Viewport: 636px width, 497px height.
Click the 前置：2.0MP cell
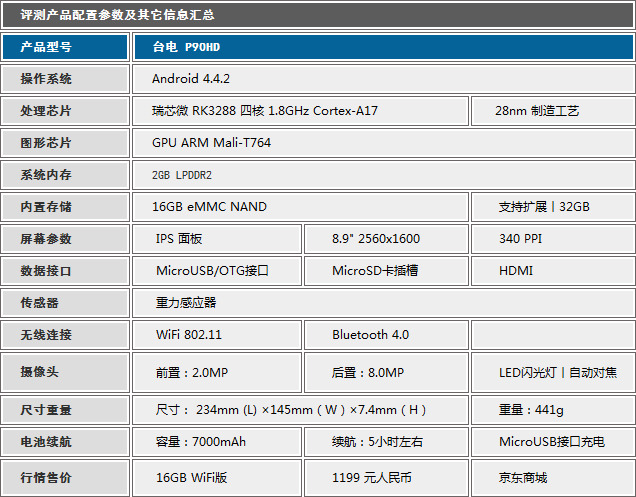[217, 372]
